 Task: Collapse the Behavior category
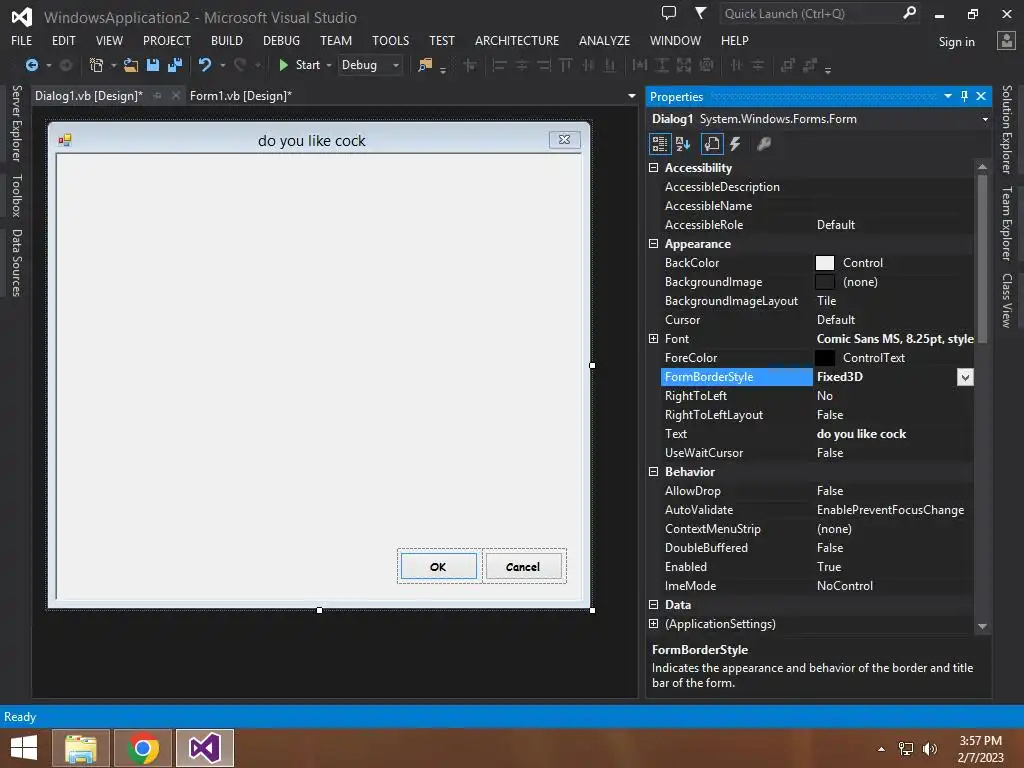click(x=653, y=472)
